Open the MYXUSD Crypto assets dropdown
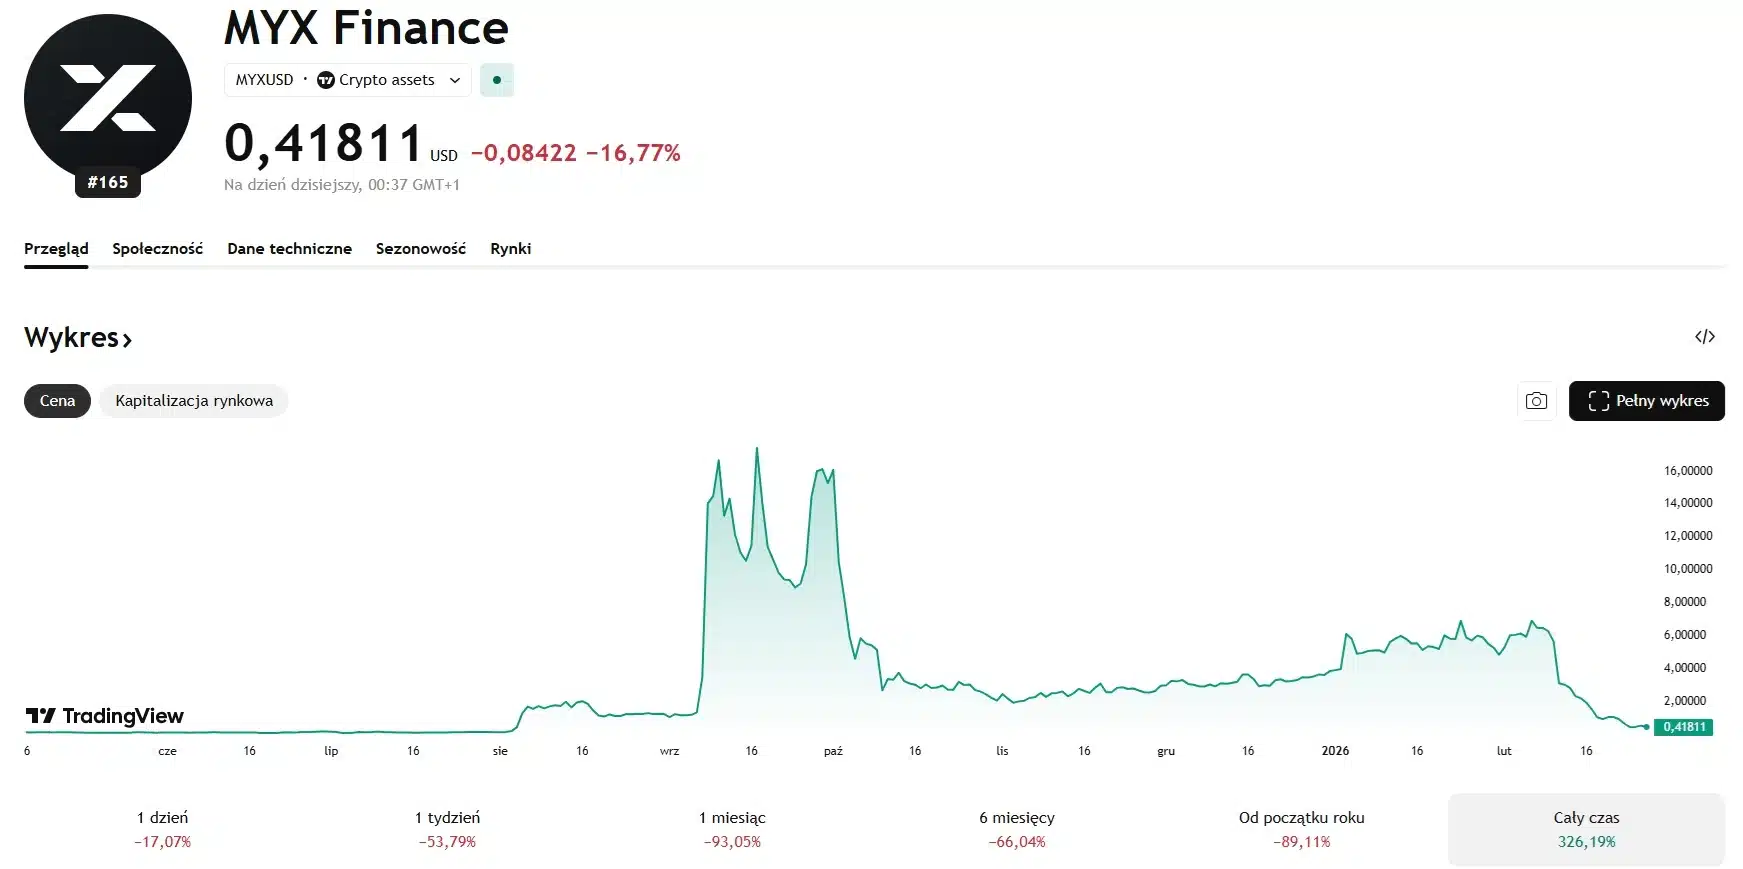1743x869 pixels. click(x=347, y=80)
